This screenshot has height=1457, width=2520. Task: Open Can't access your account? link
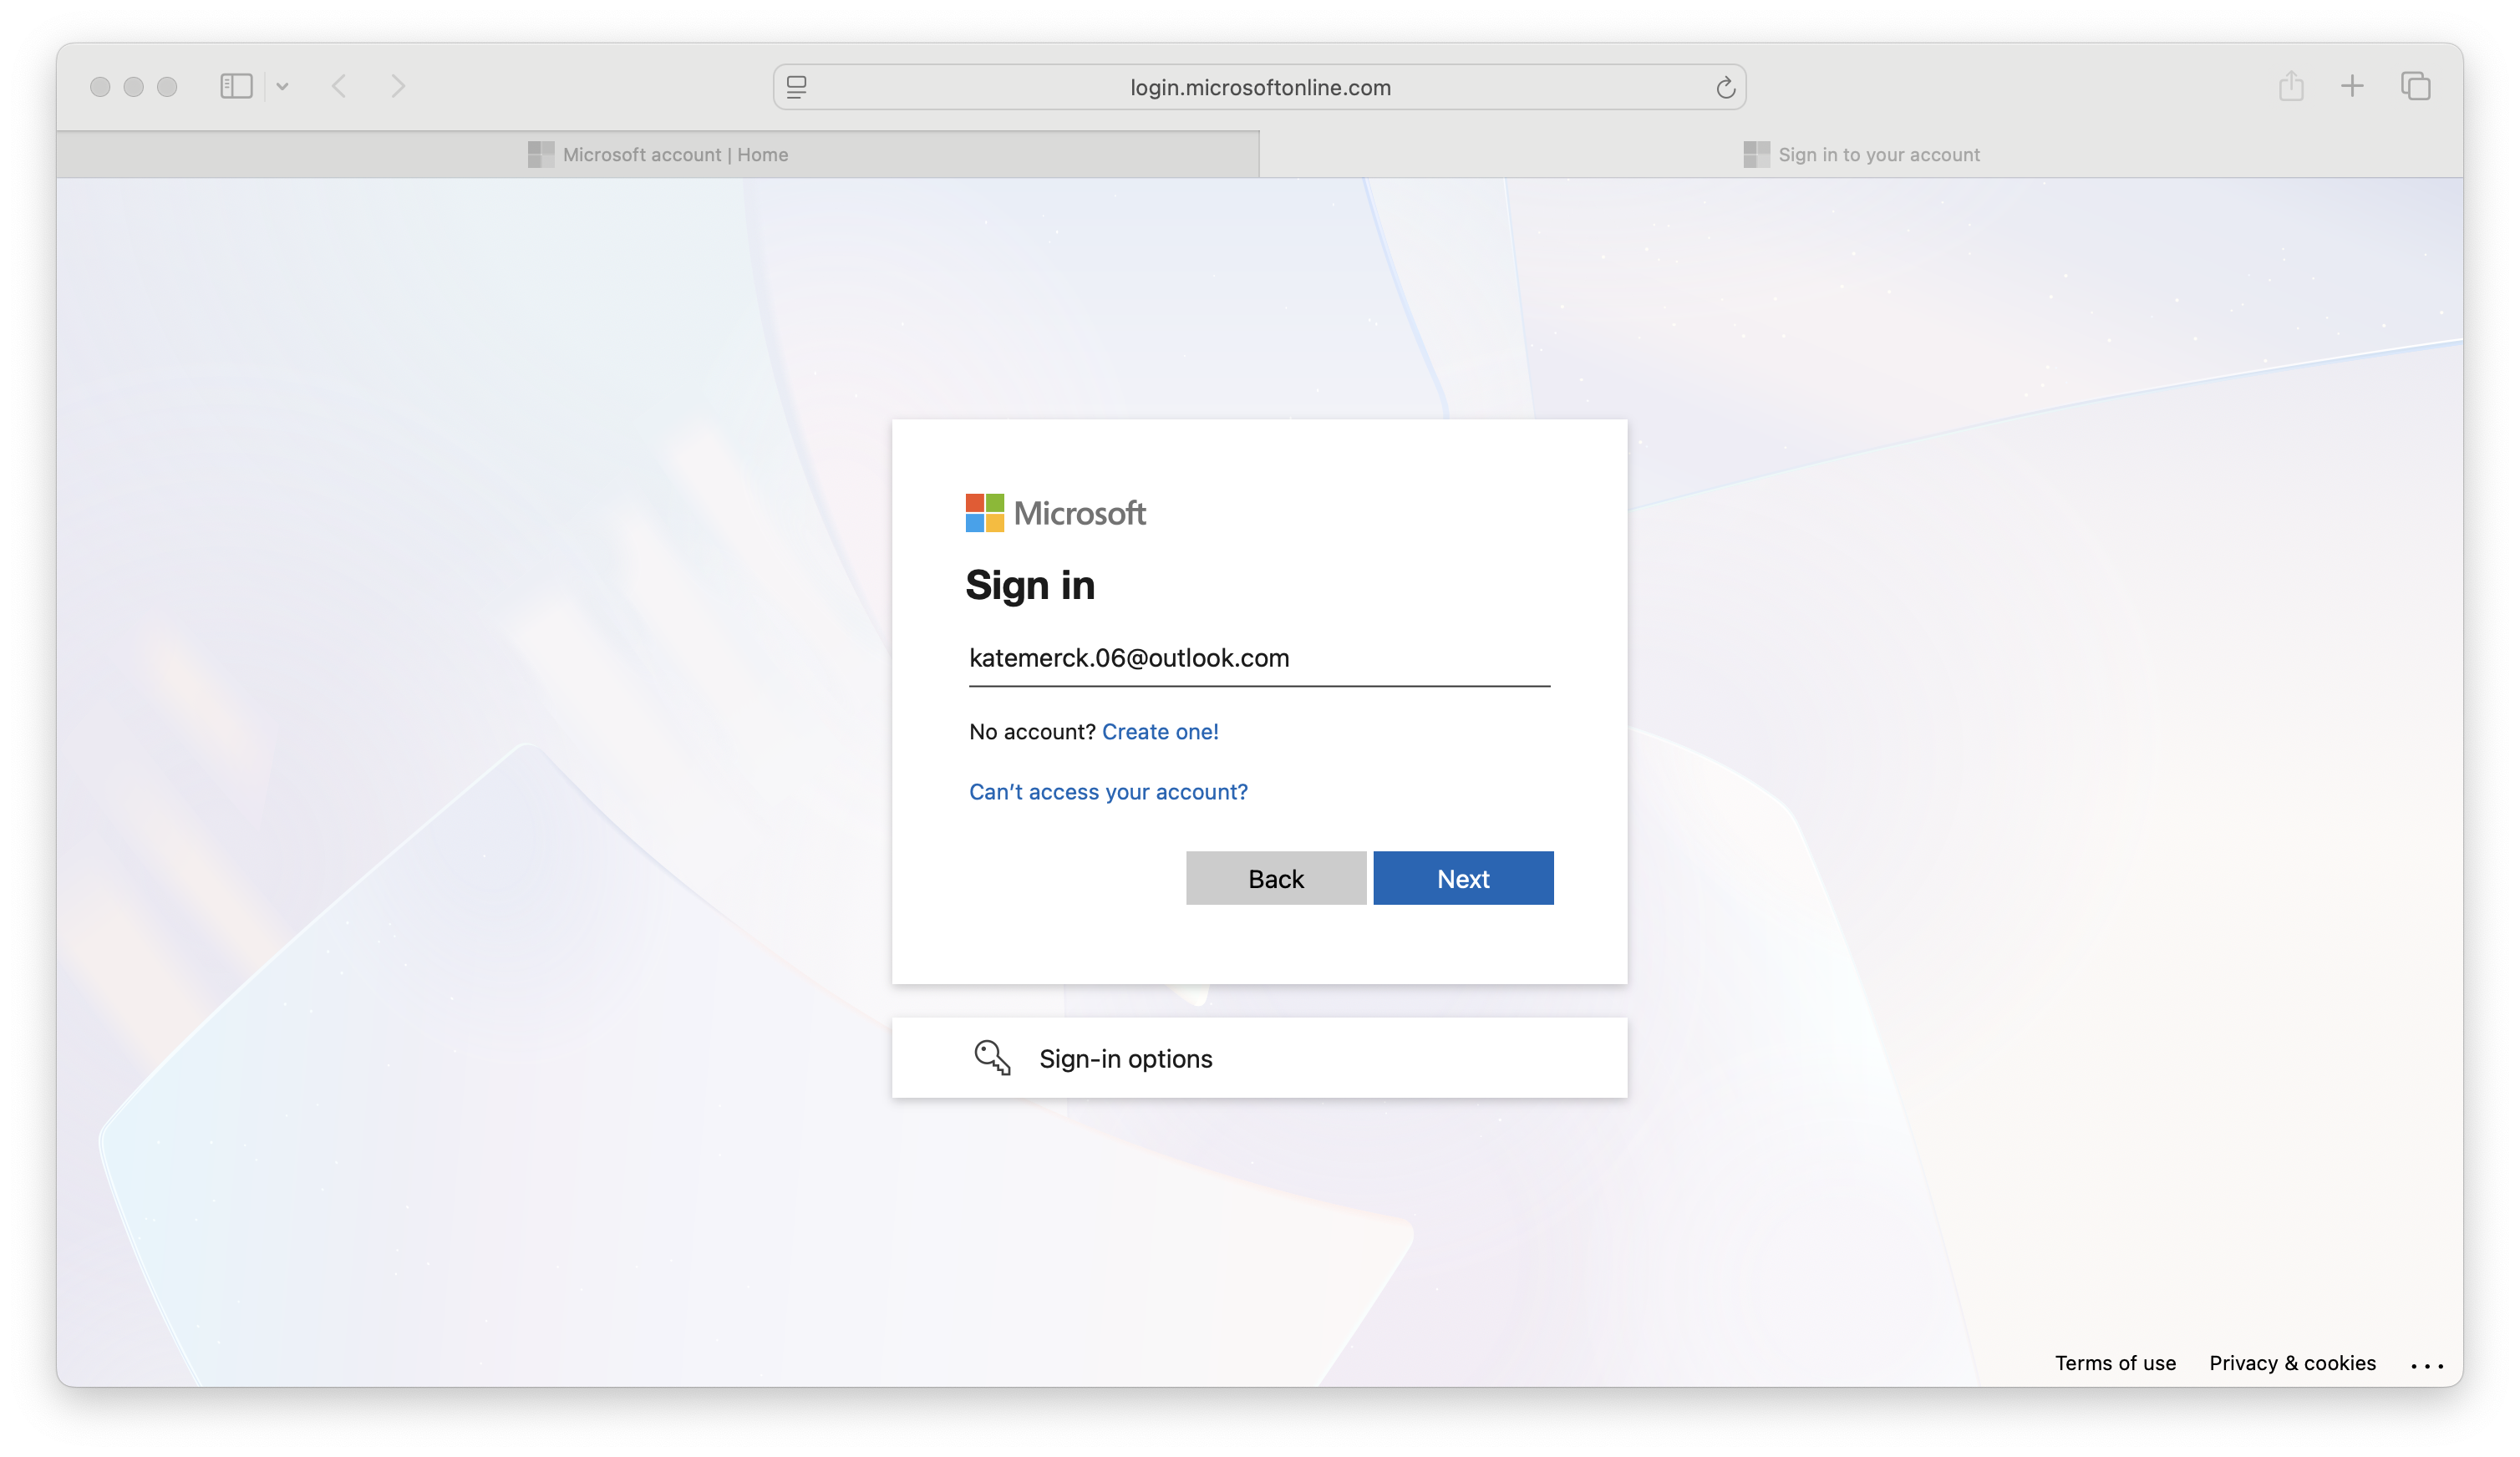[1108, 792]
